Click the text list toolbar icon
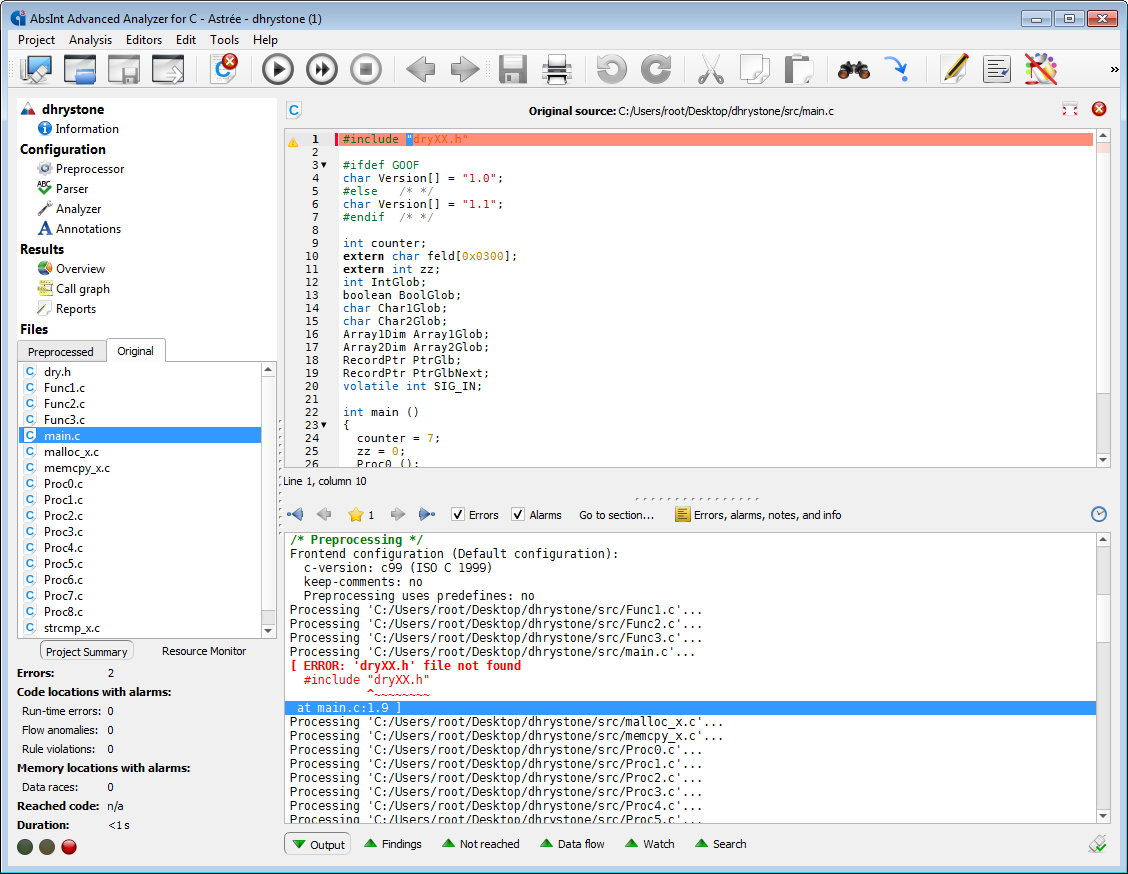This screenshot has width=1128, height=874. [x=997, y=70]
